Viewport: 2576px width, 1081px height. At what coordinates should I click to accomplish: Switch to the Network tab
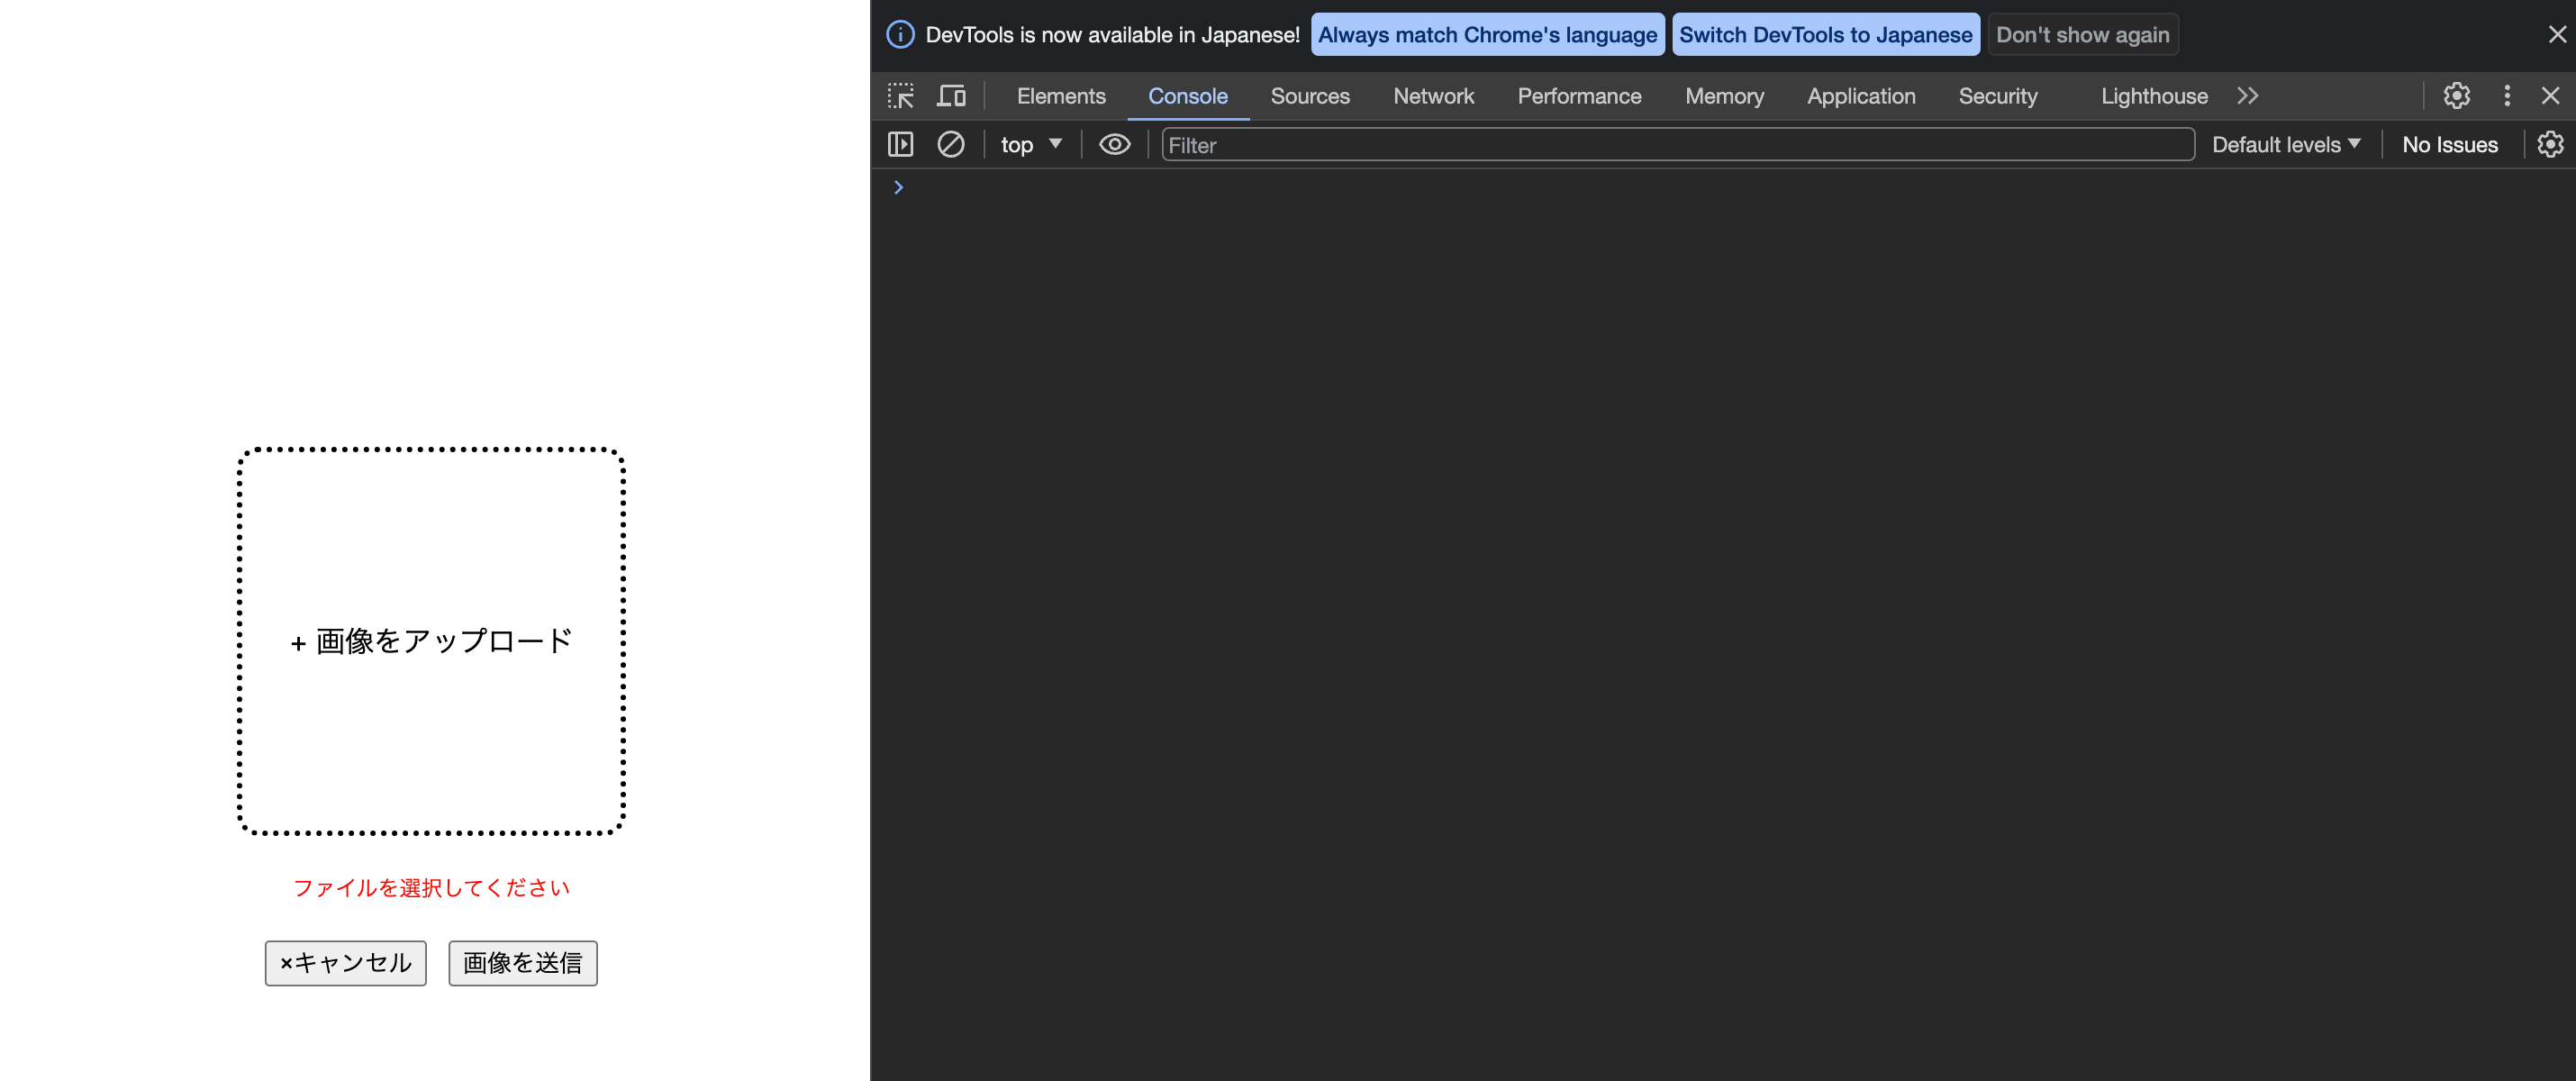tap(1433, 96)
